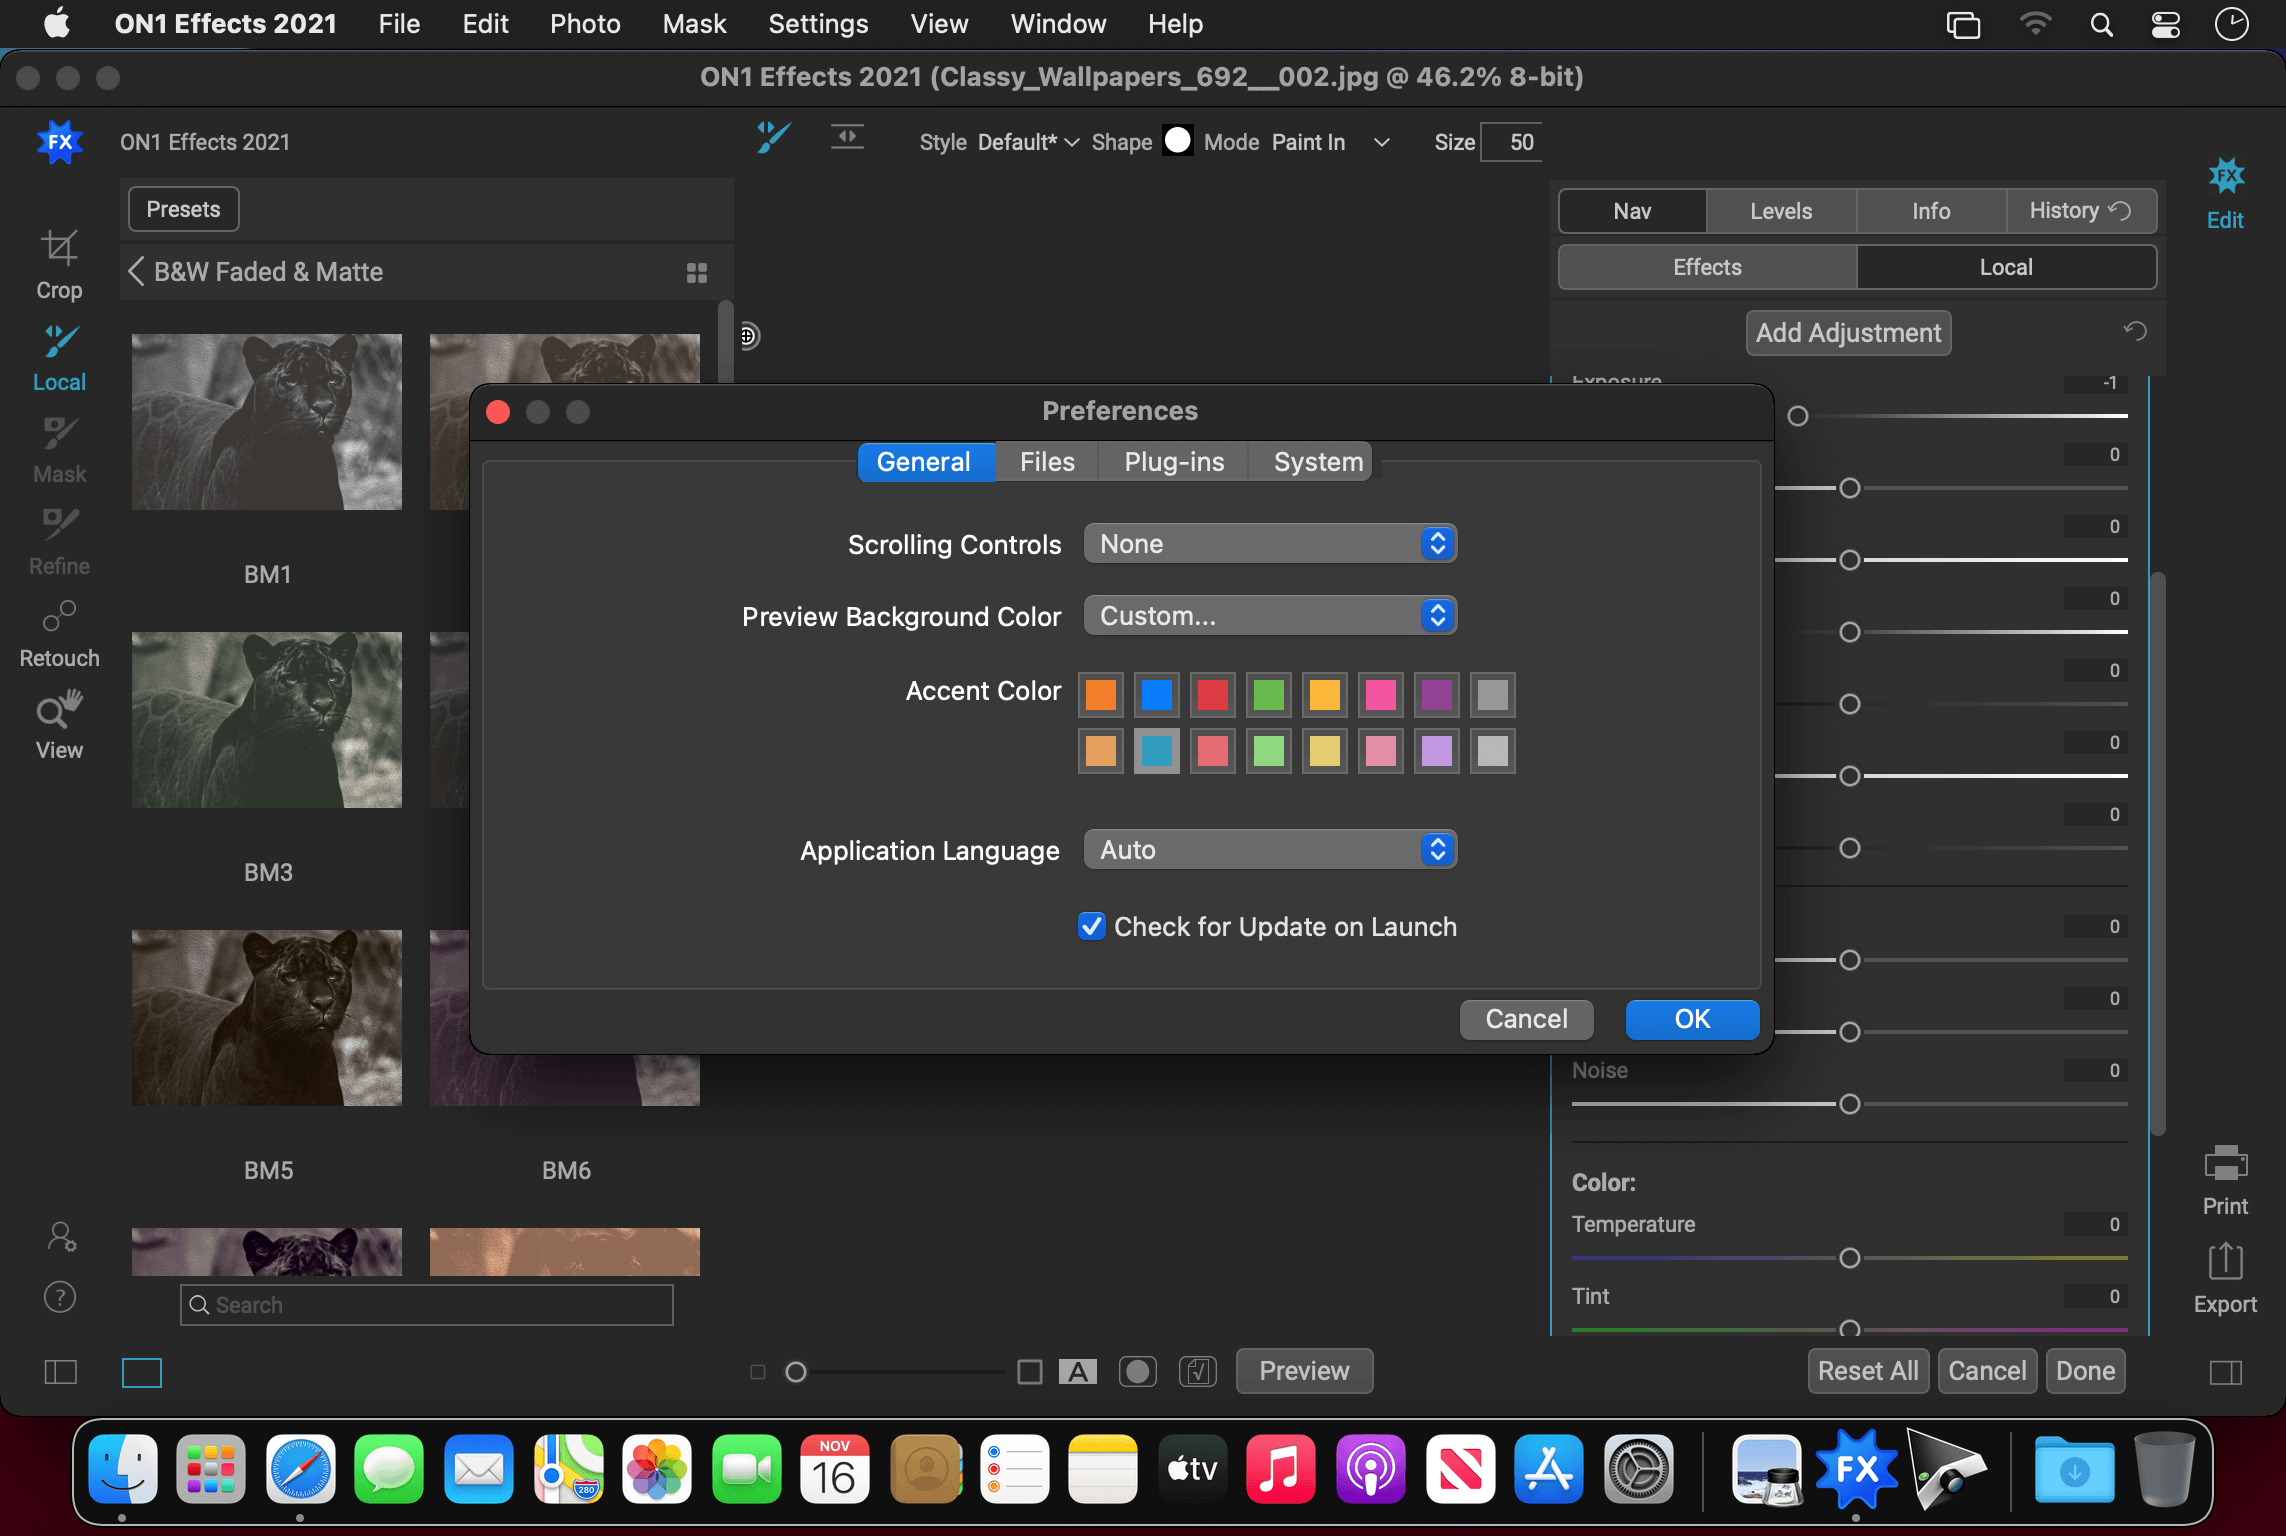Click the Temperature slider handle

[1849, 1258]
